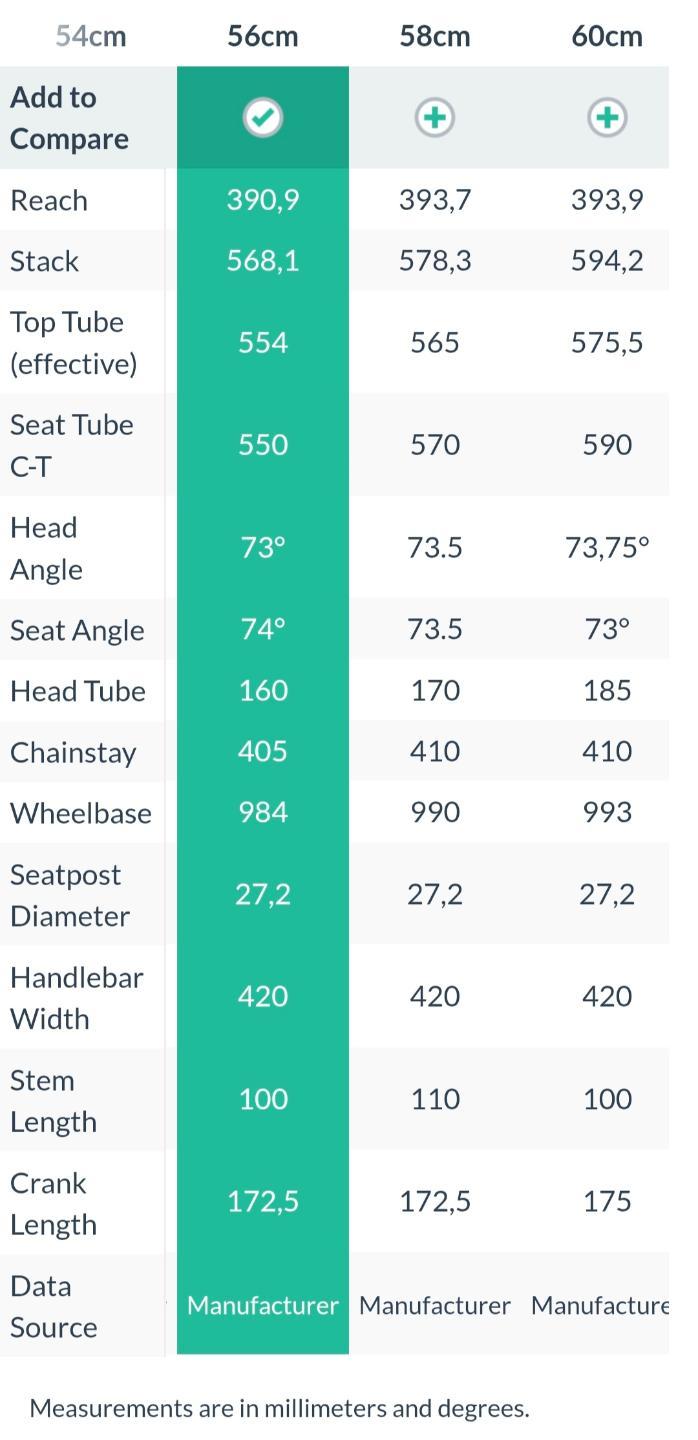698x1440 pixels.
Task: Click the Data Source row label
Action: click(54, 1306)
